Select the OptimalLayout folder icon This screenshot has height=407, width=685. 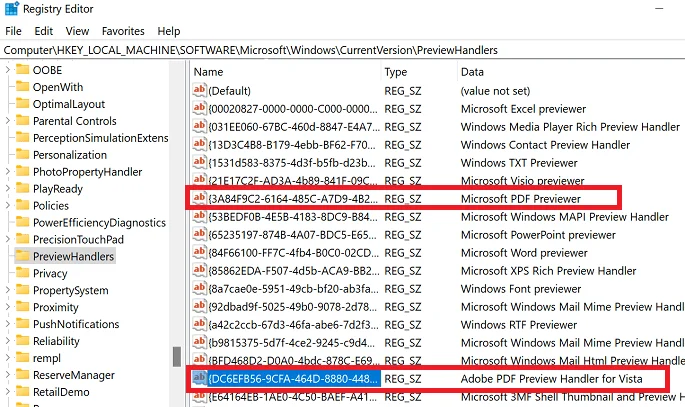[22, 103]
